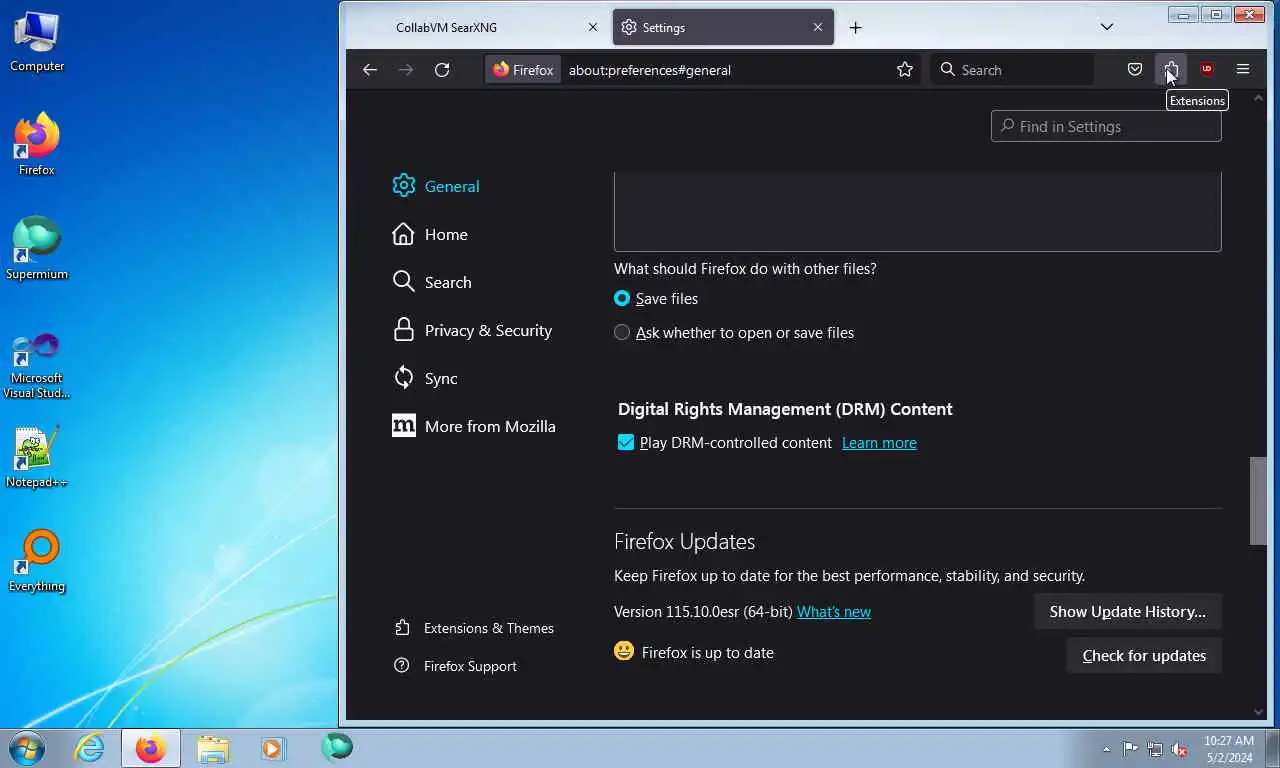
Task: Open the DRM Learn more link
Action: coord(879,442)
